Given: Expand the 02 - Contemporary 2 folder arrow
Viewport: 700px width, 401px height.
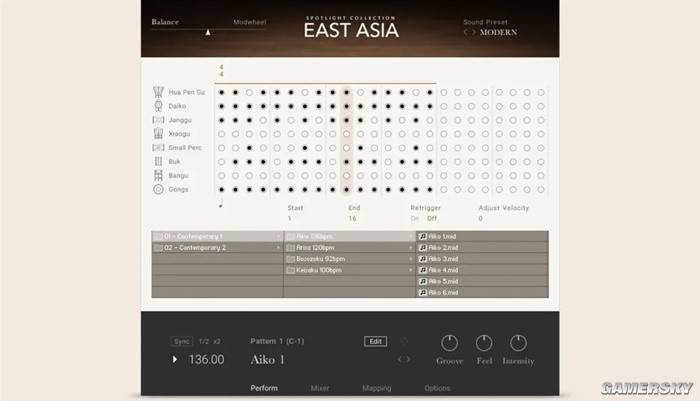Looking at the screenshot, I should [x=278, y=247].
